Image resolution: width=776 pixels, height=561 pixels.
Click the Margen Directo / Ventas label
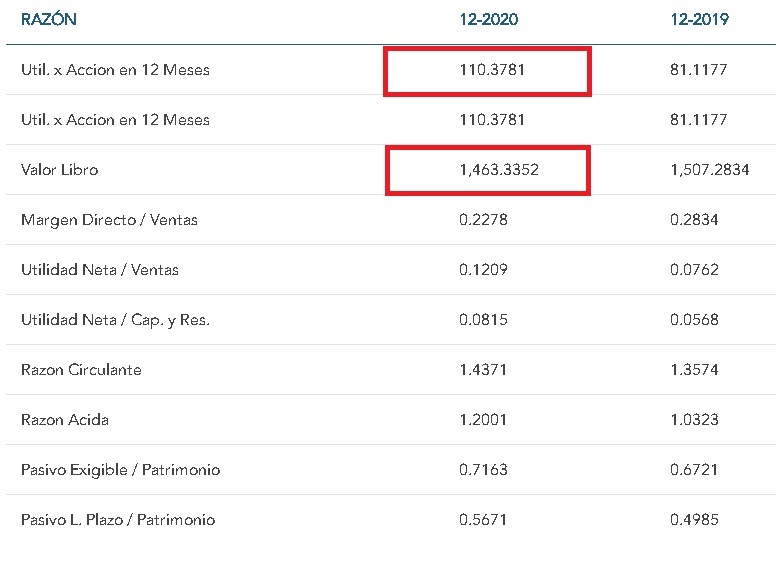(x=109, y=220)
